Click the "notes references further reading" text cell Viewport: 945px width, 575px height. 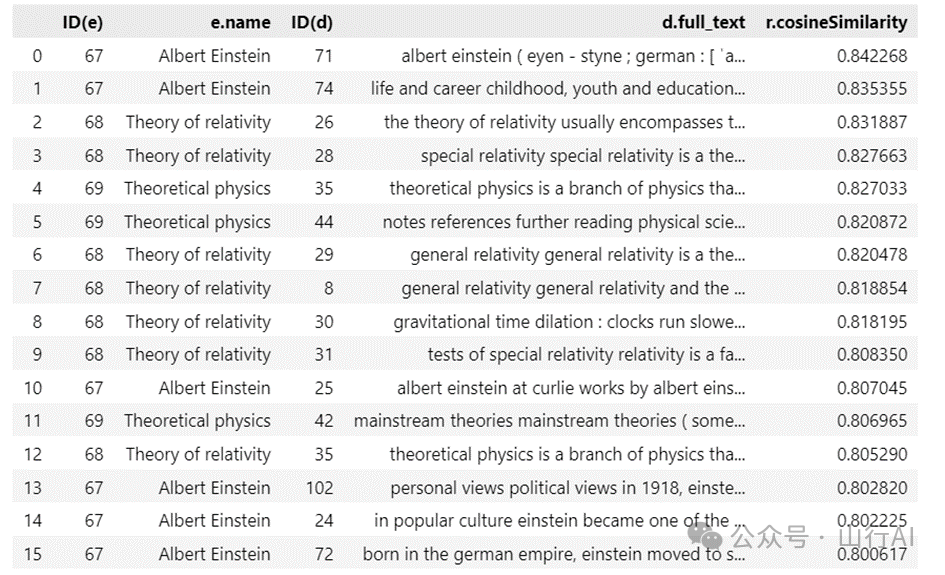564,222
